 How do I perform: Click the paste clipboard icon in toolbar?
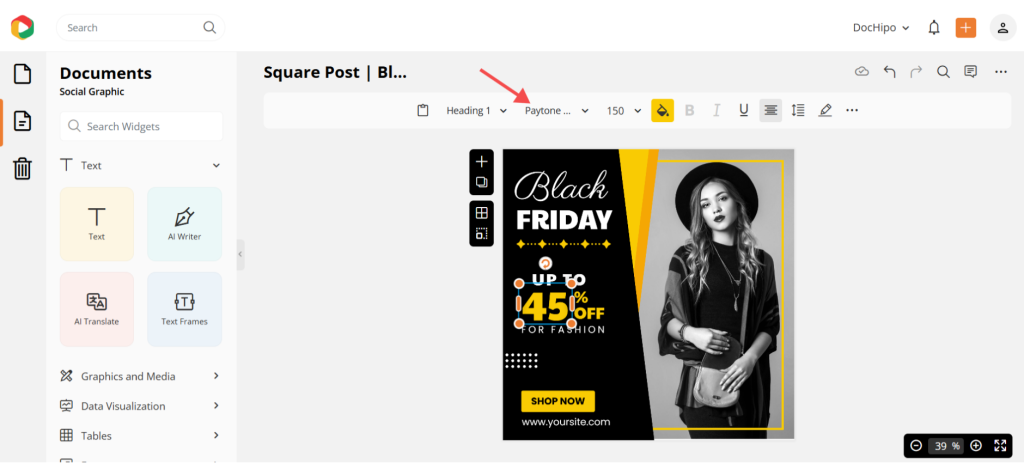[423, 110]
